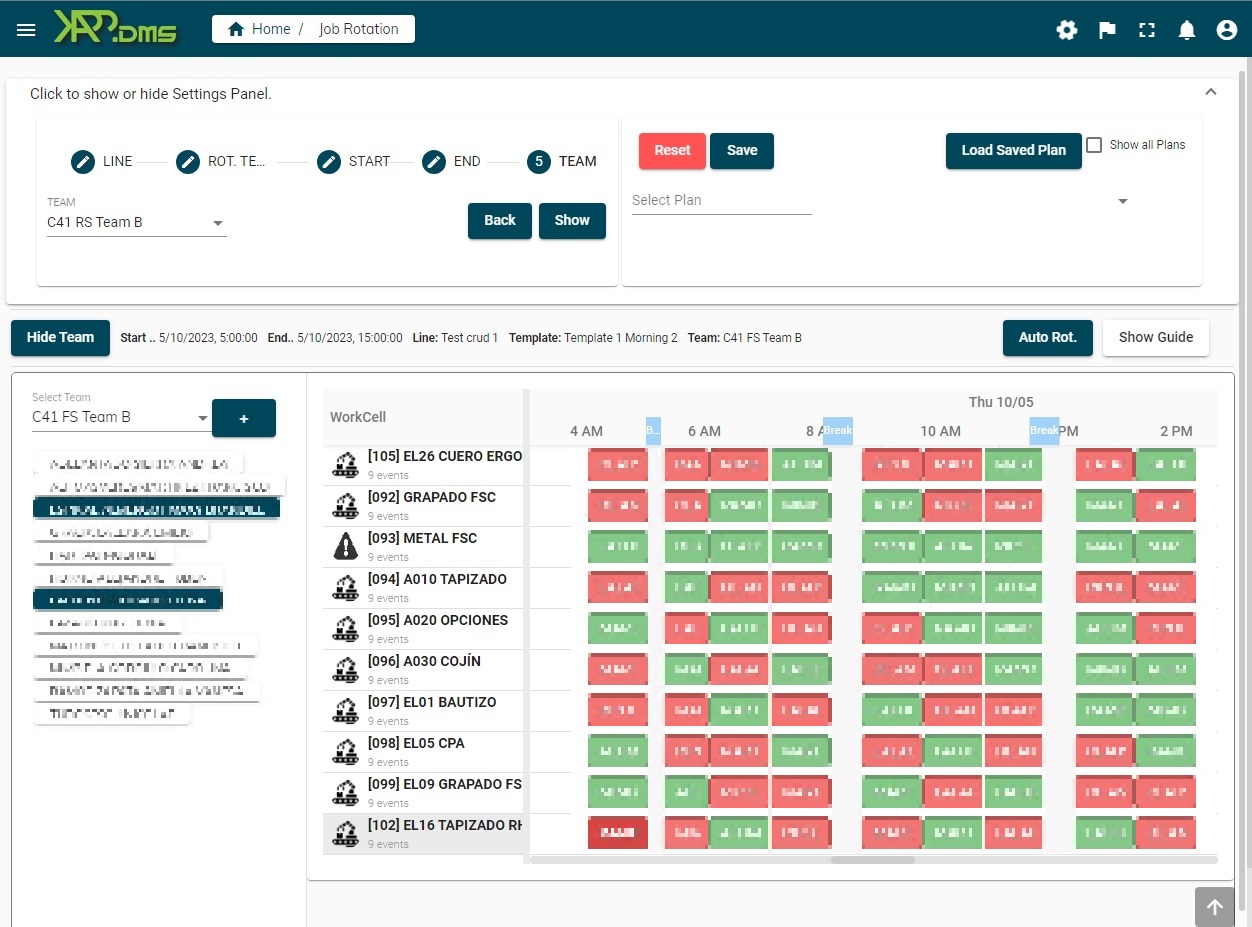Click the scroll-to-top arrow button
Image resolution: width=1252 pixels, height=927 pixels.
[1214, 907]
